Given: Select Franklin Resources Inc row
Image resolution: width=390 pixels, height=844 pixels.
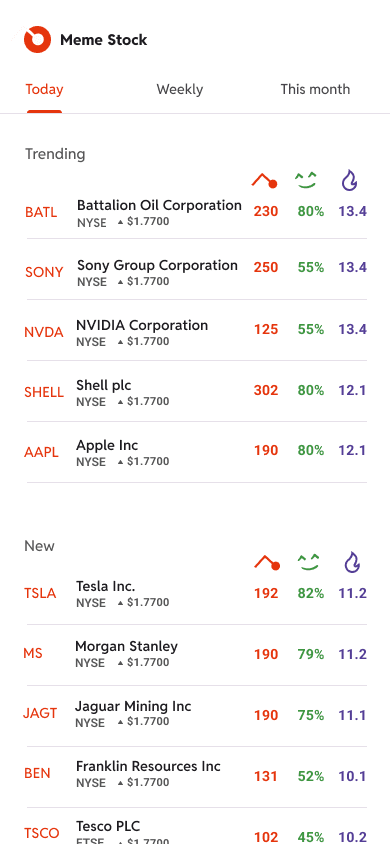Looking at the screenshot, I should 196,777.
